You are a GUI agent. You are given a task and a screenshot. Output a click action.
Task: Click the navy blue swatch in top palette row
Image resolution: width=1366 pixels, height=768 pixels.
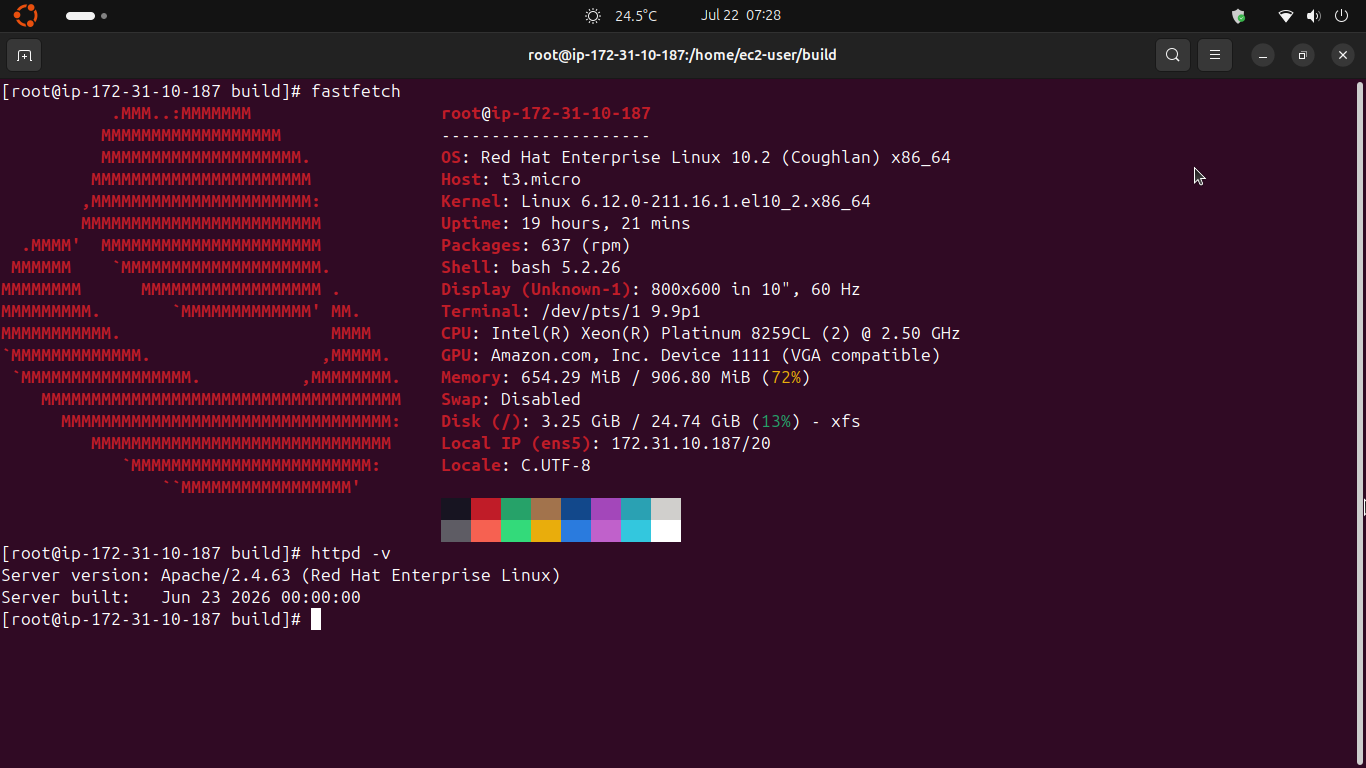tap(576, 509)
